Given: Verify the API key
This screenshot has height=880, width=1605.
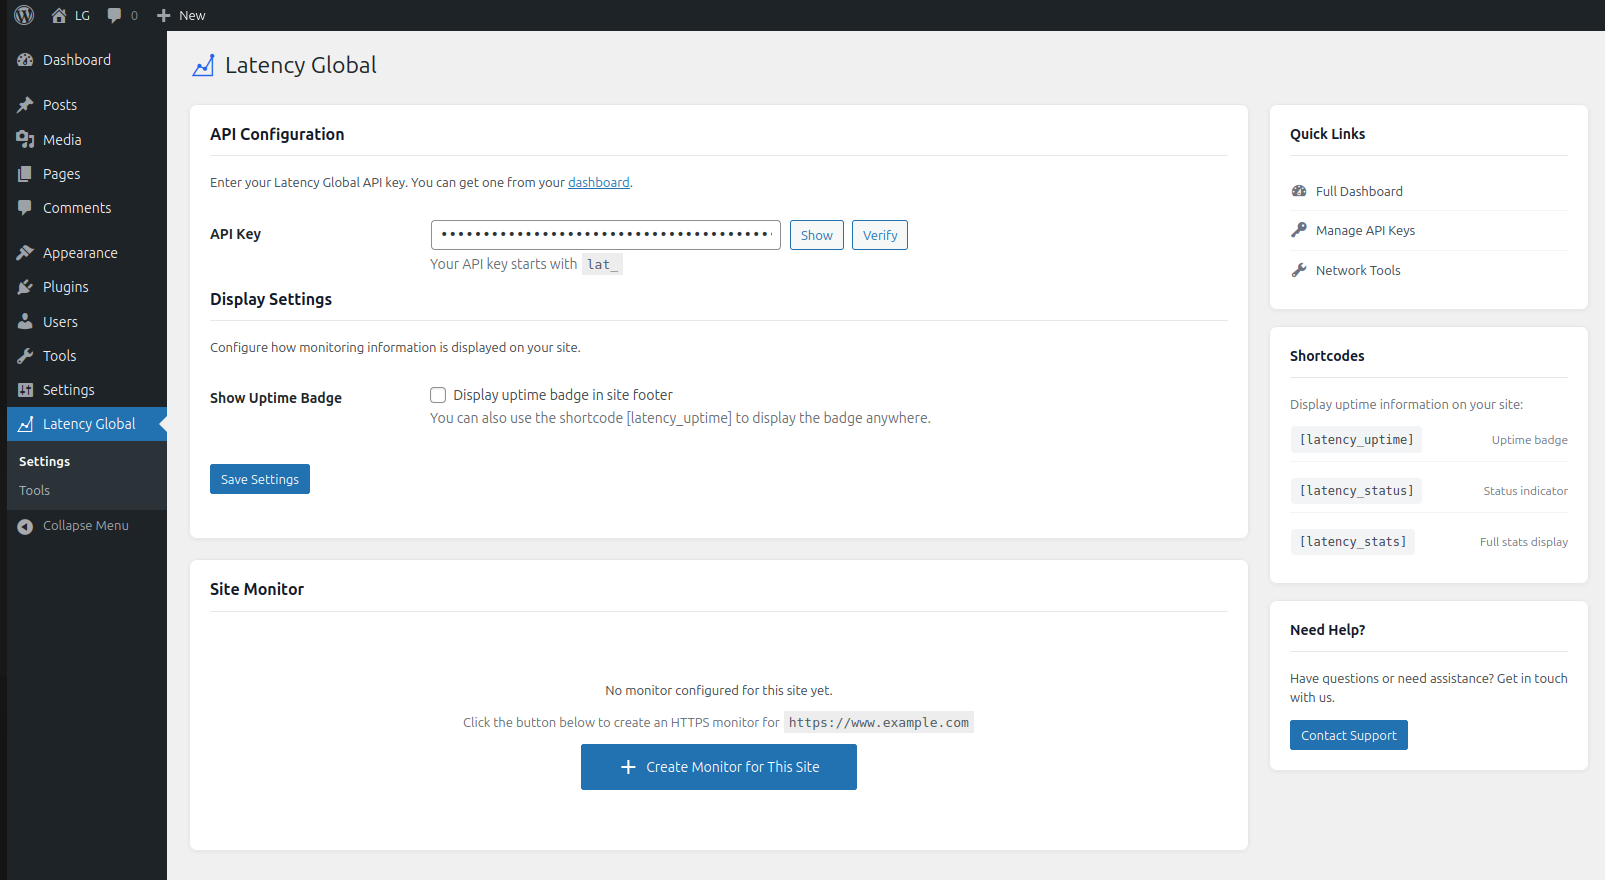Looking at the screenshot, I should click(x=880, y=235).
